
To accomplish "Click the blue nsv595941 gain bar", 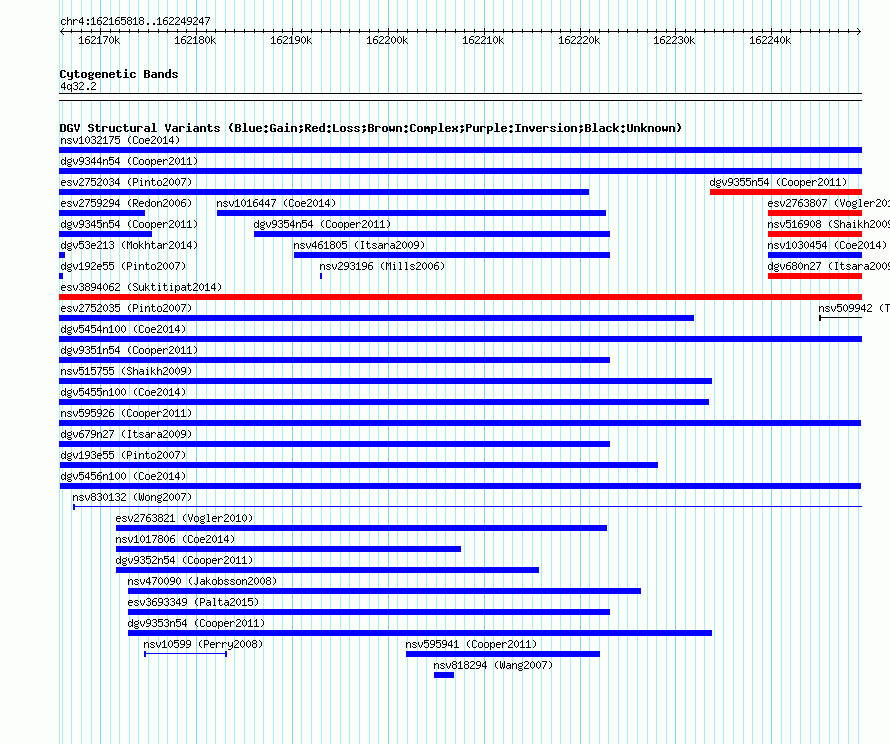I will pos(503,654).
